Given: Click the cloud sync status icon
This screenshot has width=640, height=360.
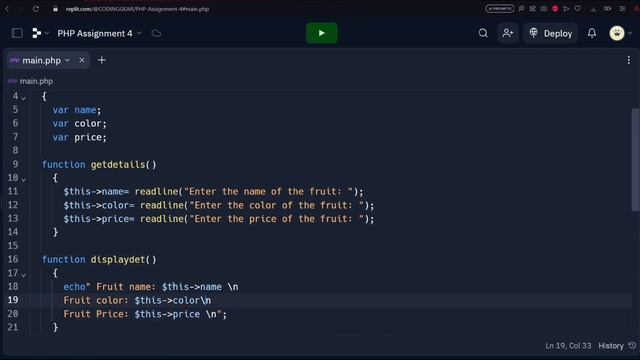Looking at the screenshot, I should pos(156,33).
